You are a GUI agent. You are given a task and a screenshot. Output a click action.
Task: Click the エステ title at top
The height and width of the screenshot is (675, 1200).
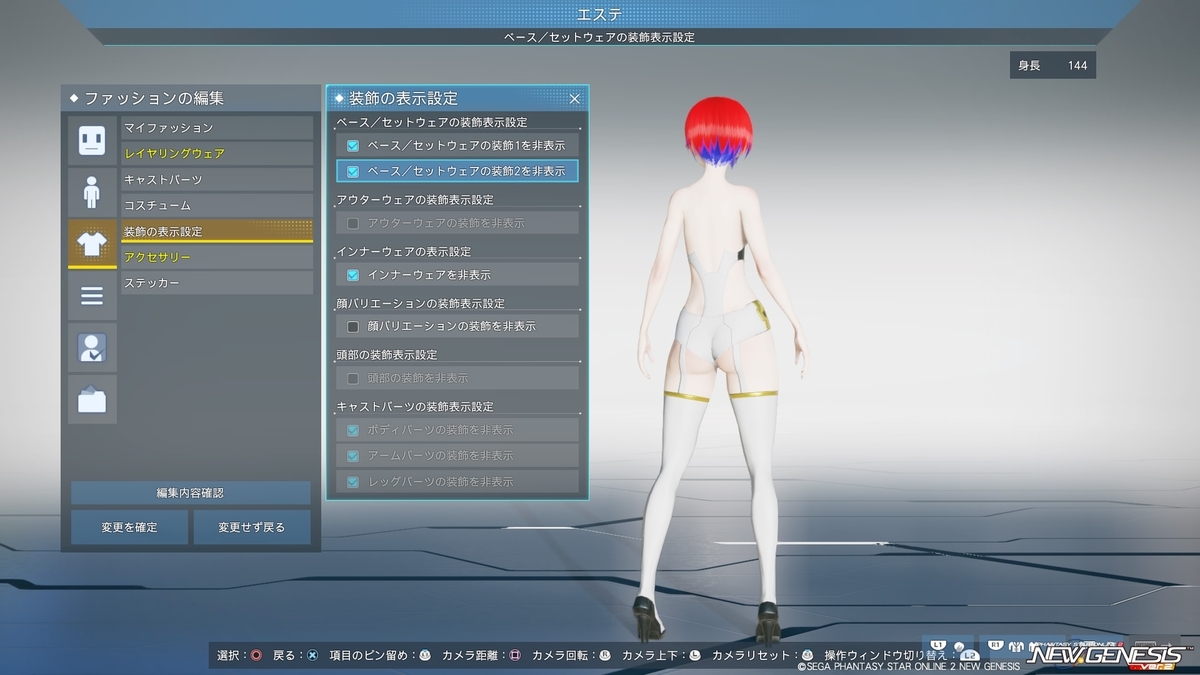[600, 13]
